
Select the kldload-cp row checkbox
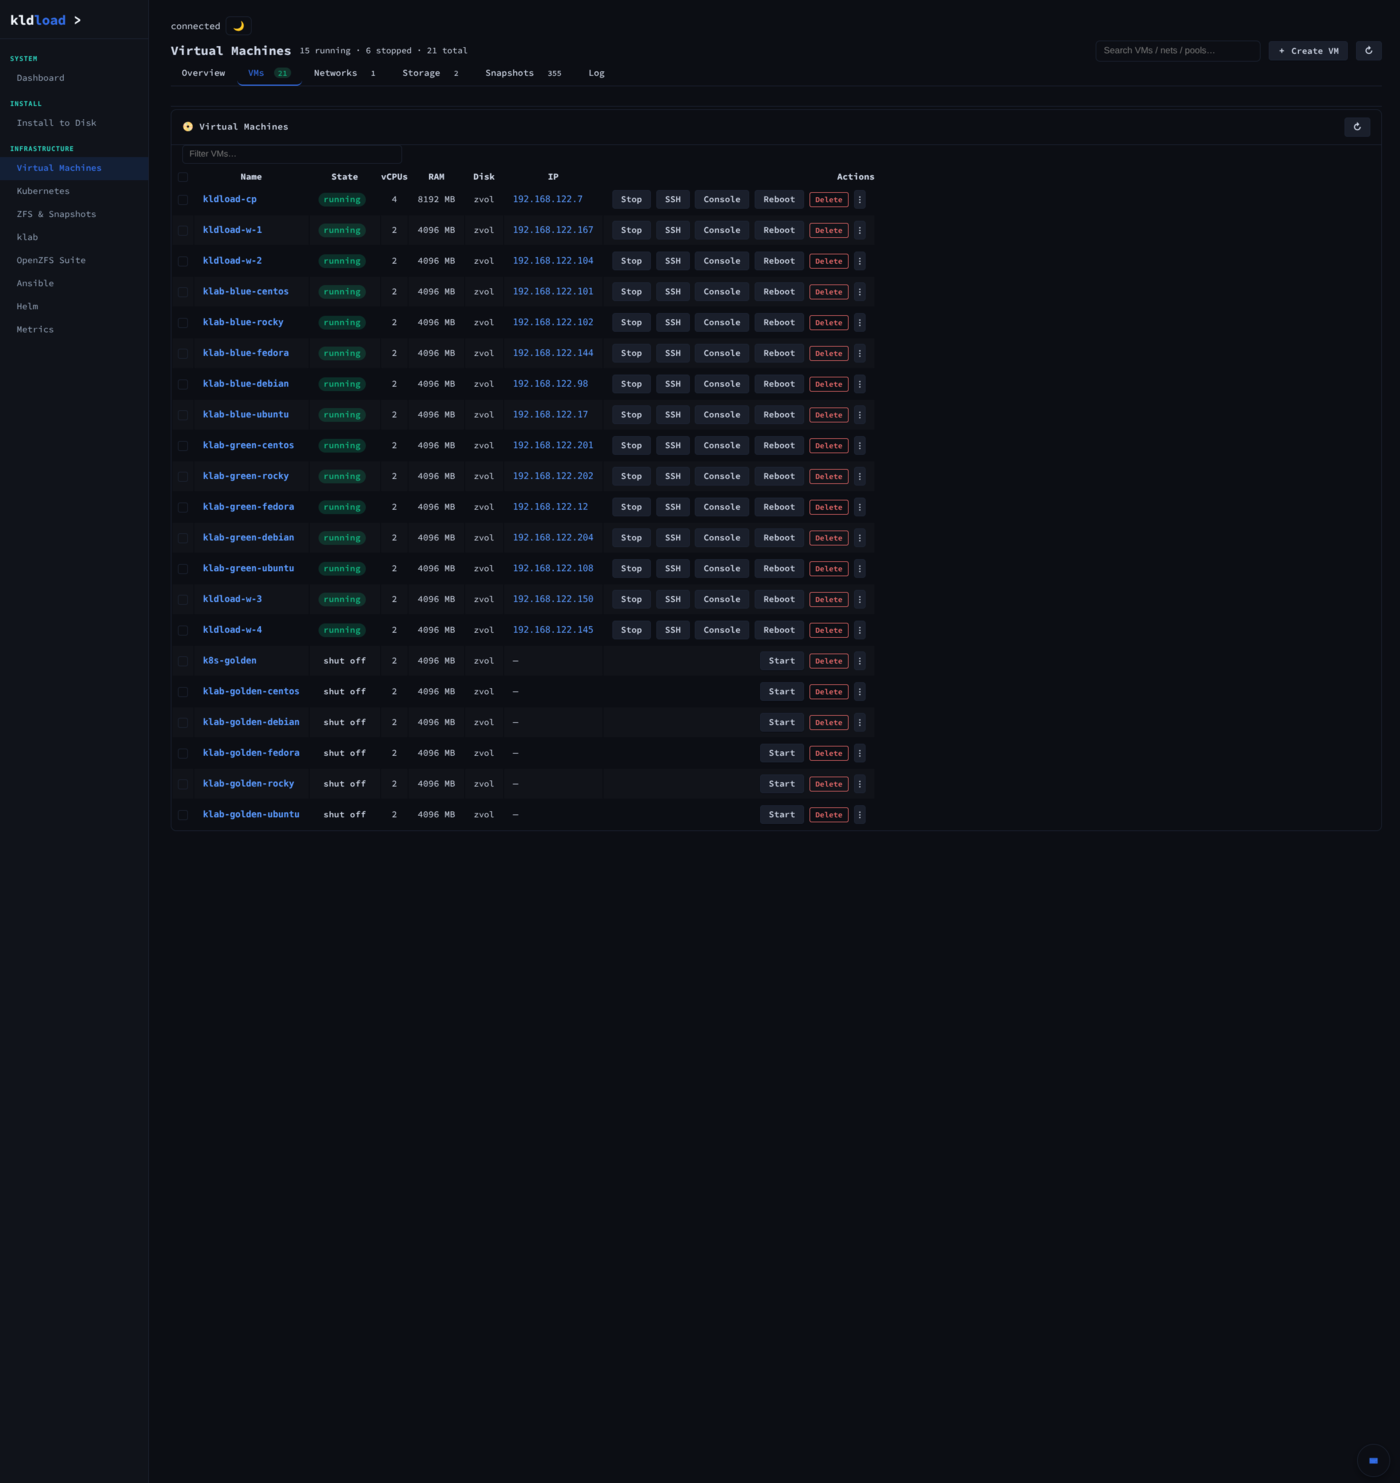(183, 200)
